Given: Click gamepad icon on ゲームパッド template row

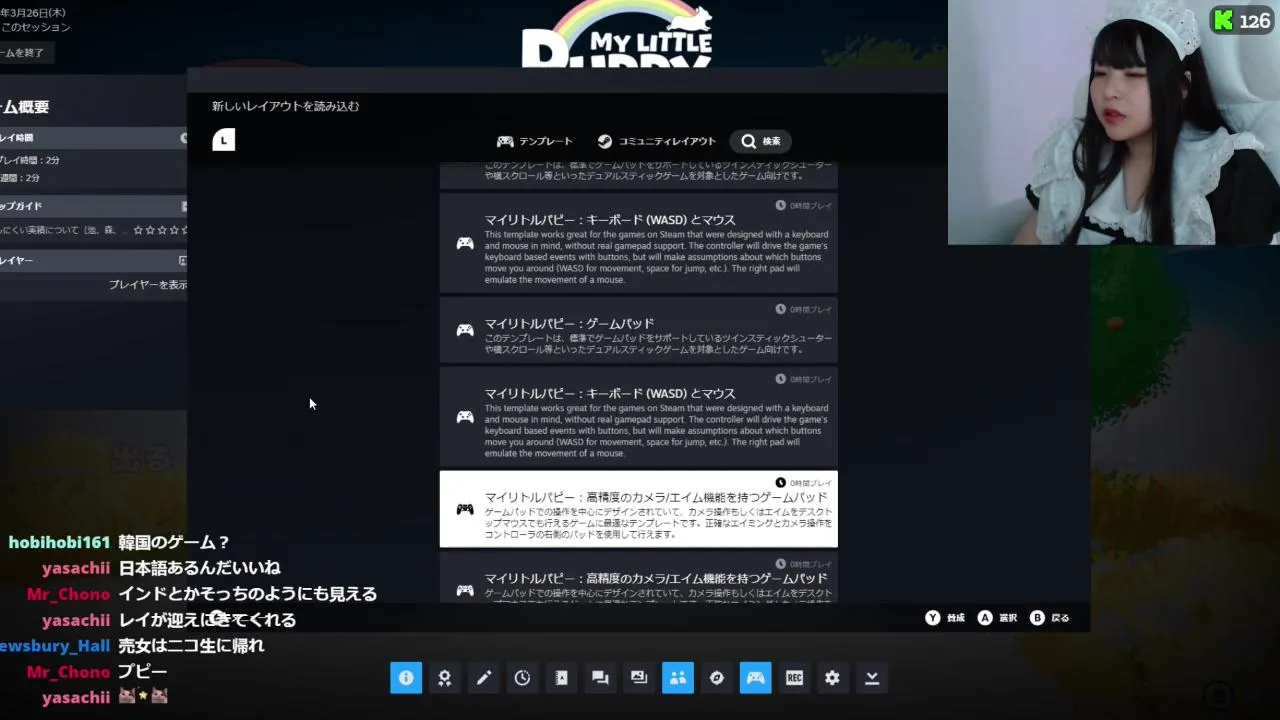Looking at the screenshot, I should tap(465, 330).
